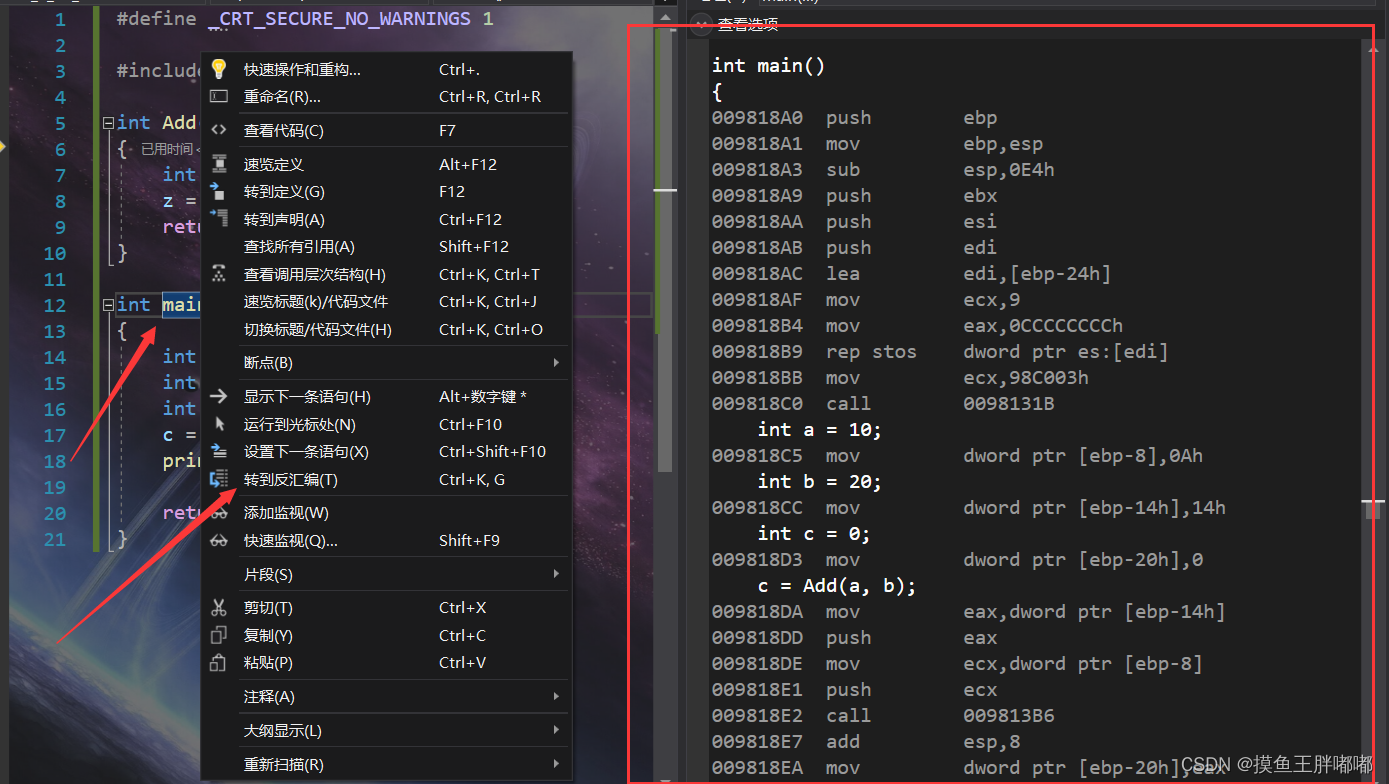
Task: Click the 转到定义(G) go to definition icon
Action: click(x=219, y=192)
